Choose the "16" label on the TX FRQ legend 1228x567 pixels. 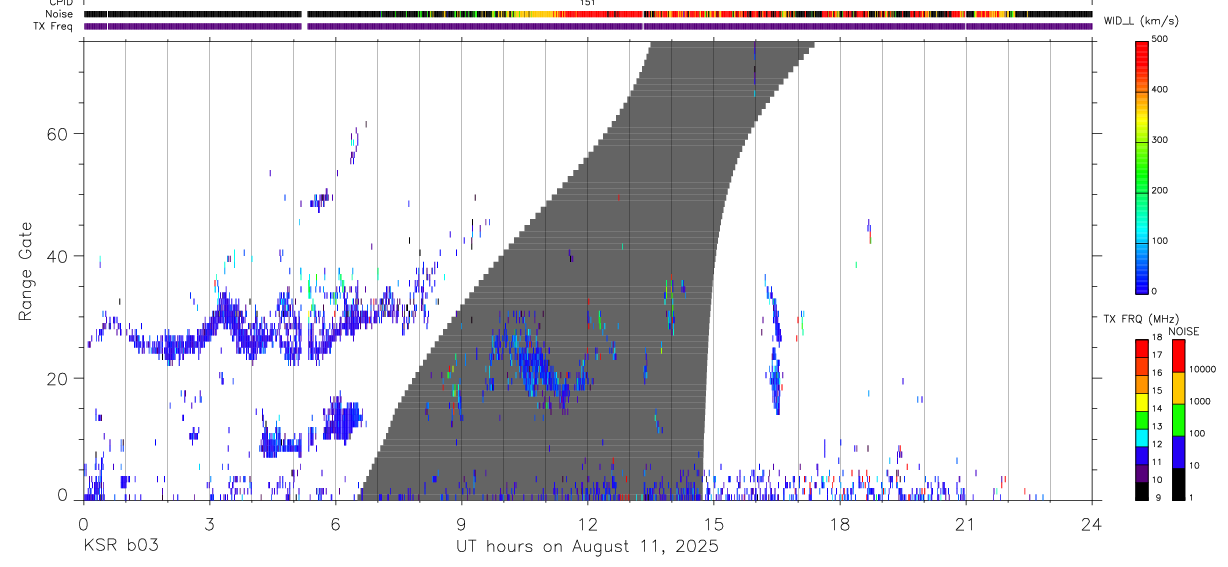(x=1157, y=373)
